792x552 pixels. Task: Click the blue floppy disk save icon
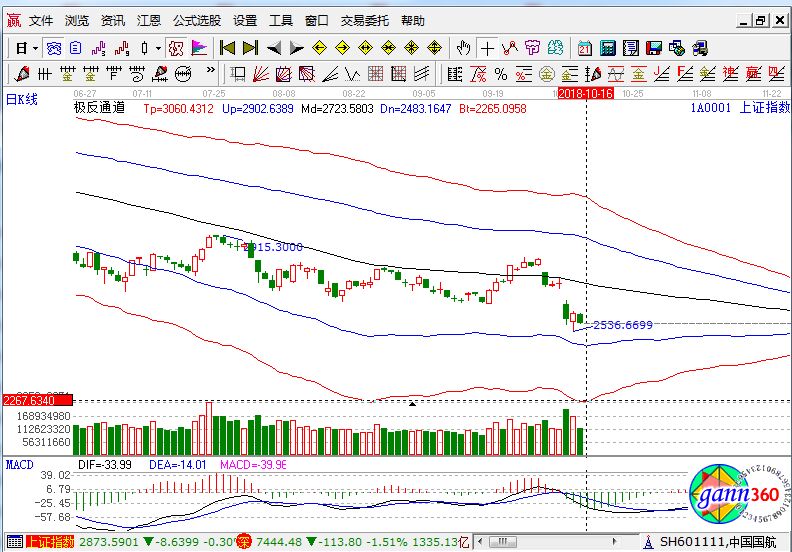pyautogui.click(x=653, y=47)
